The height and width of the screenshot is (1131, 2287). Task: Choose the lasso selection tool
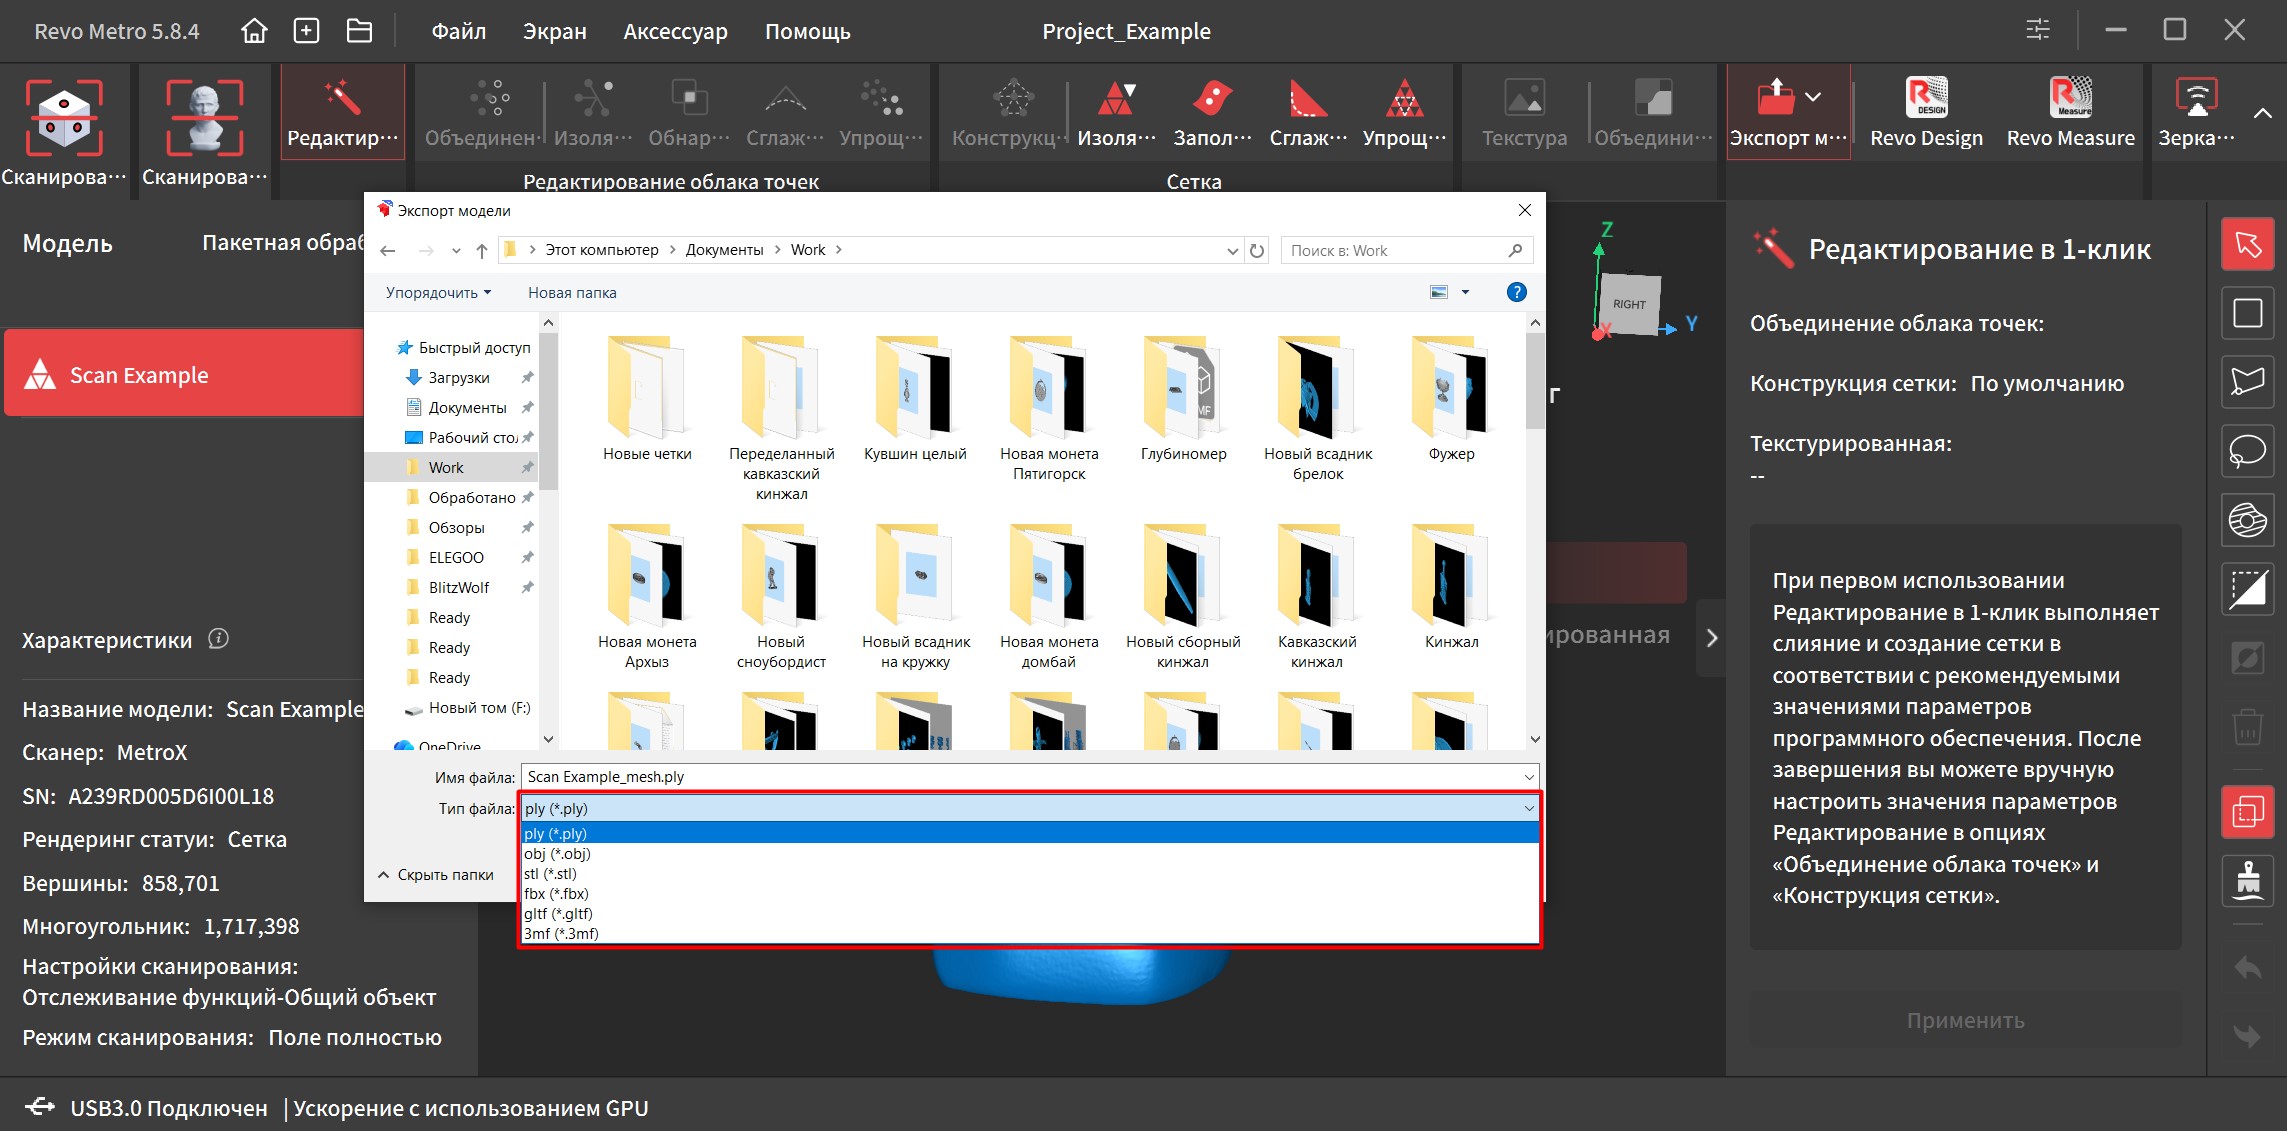[x=2247, y=450]
